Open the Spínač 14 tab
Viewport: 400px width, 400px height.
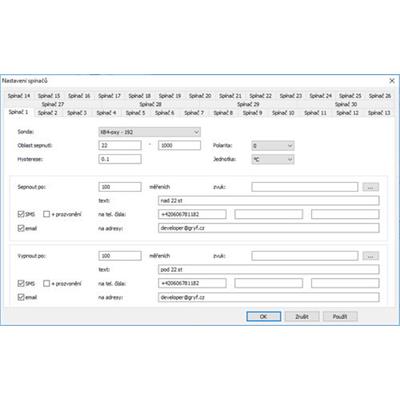[19, 96]
